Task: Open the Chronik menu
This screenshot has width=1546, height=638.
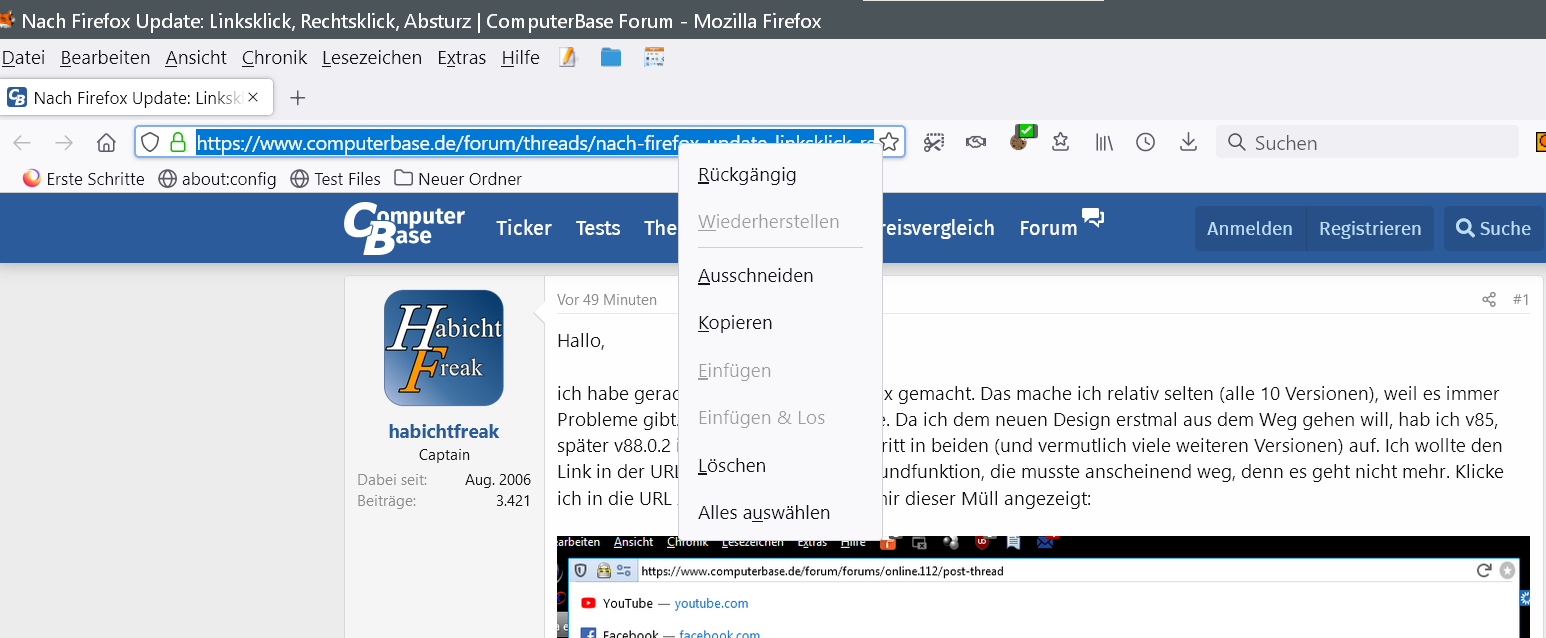Action: pos(274,58)
